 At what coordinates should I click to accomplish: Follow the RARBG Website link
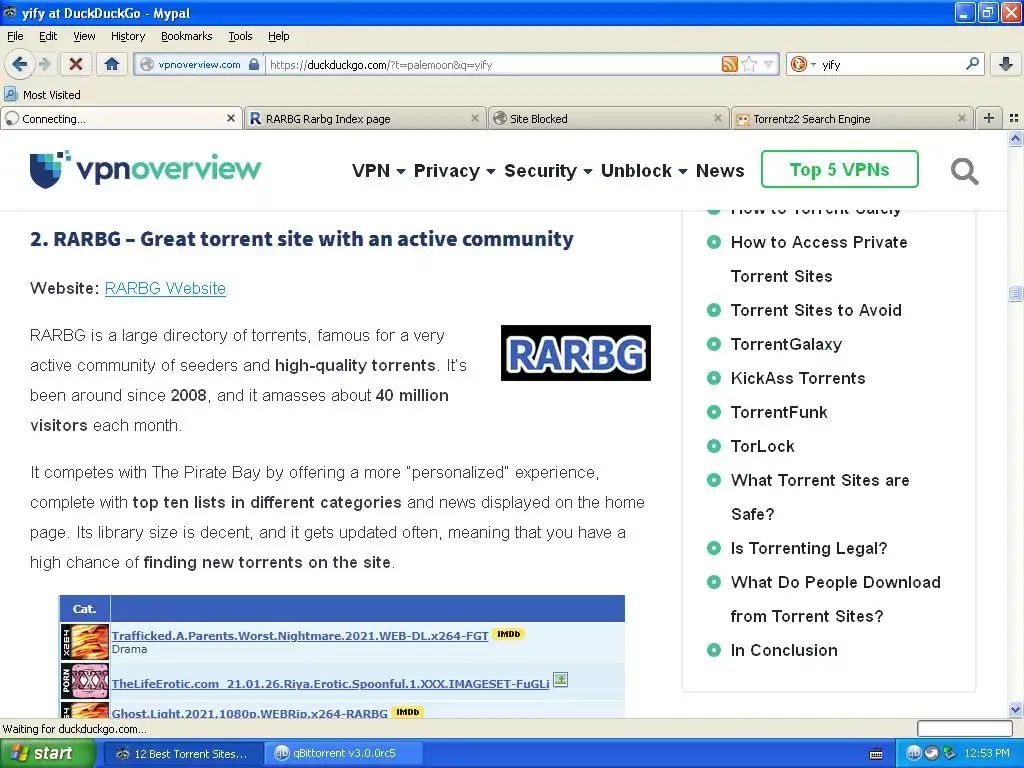coord(165,288)
